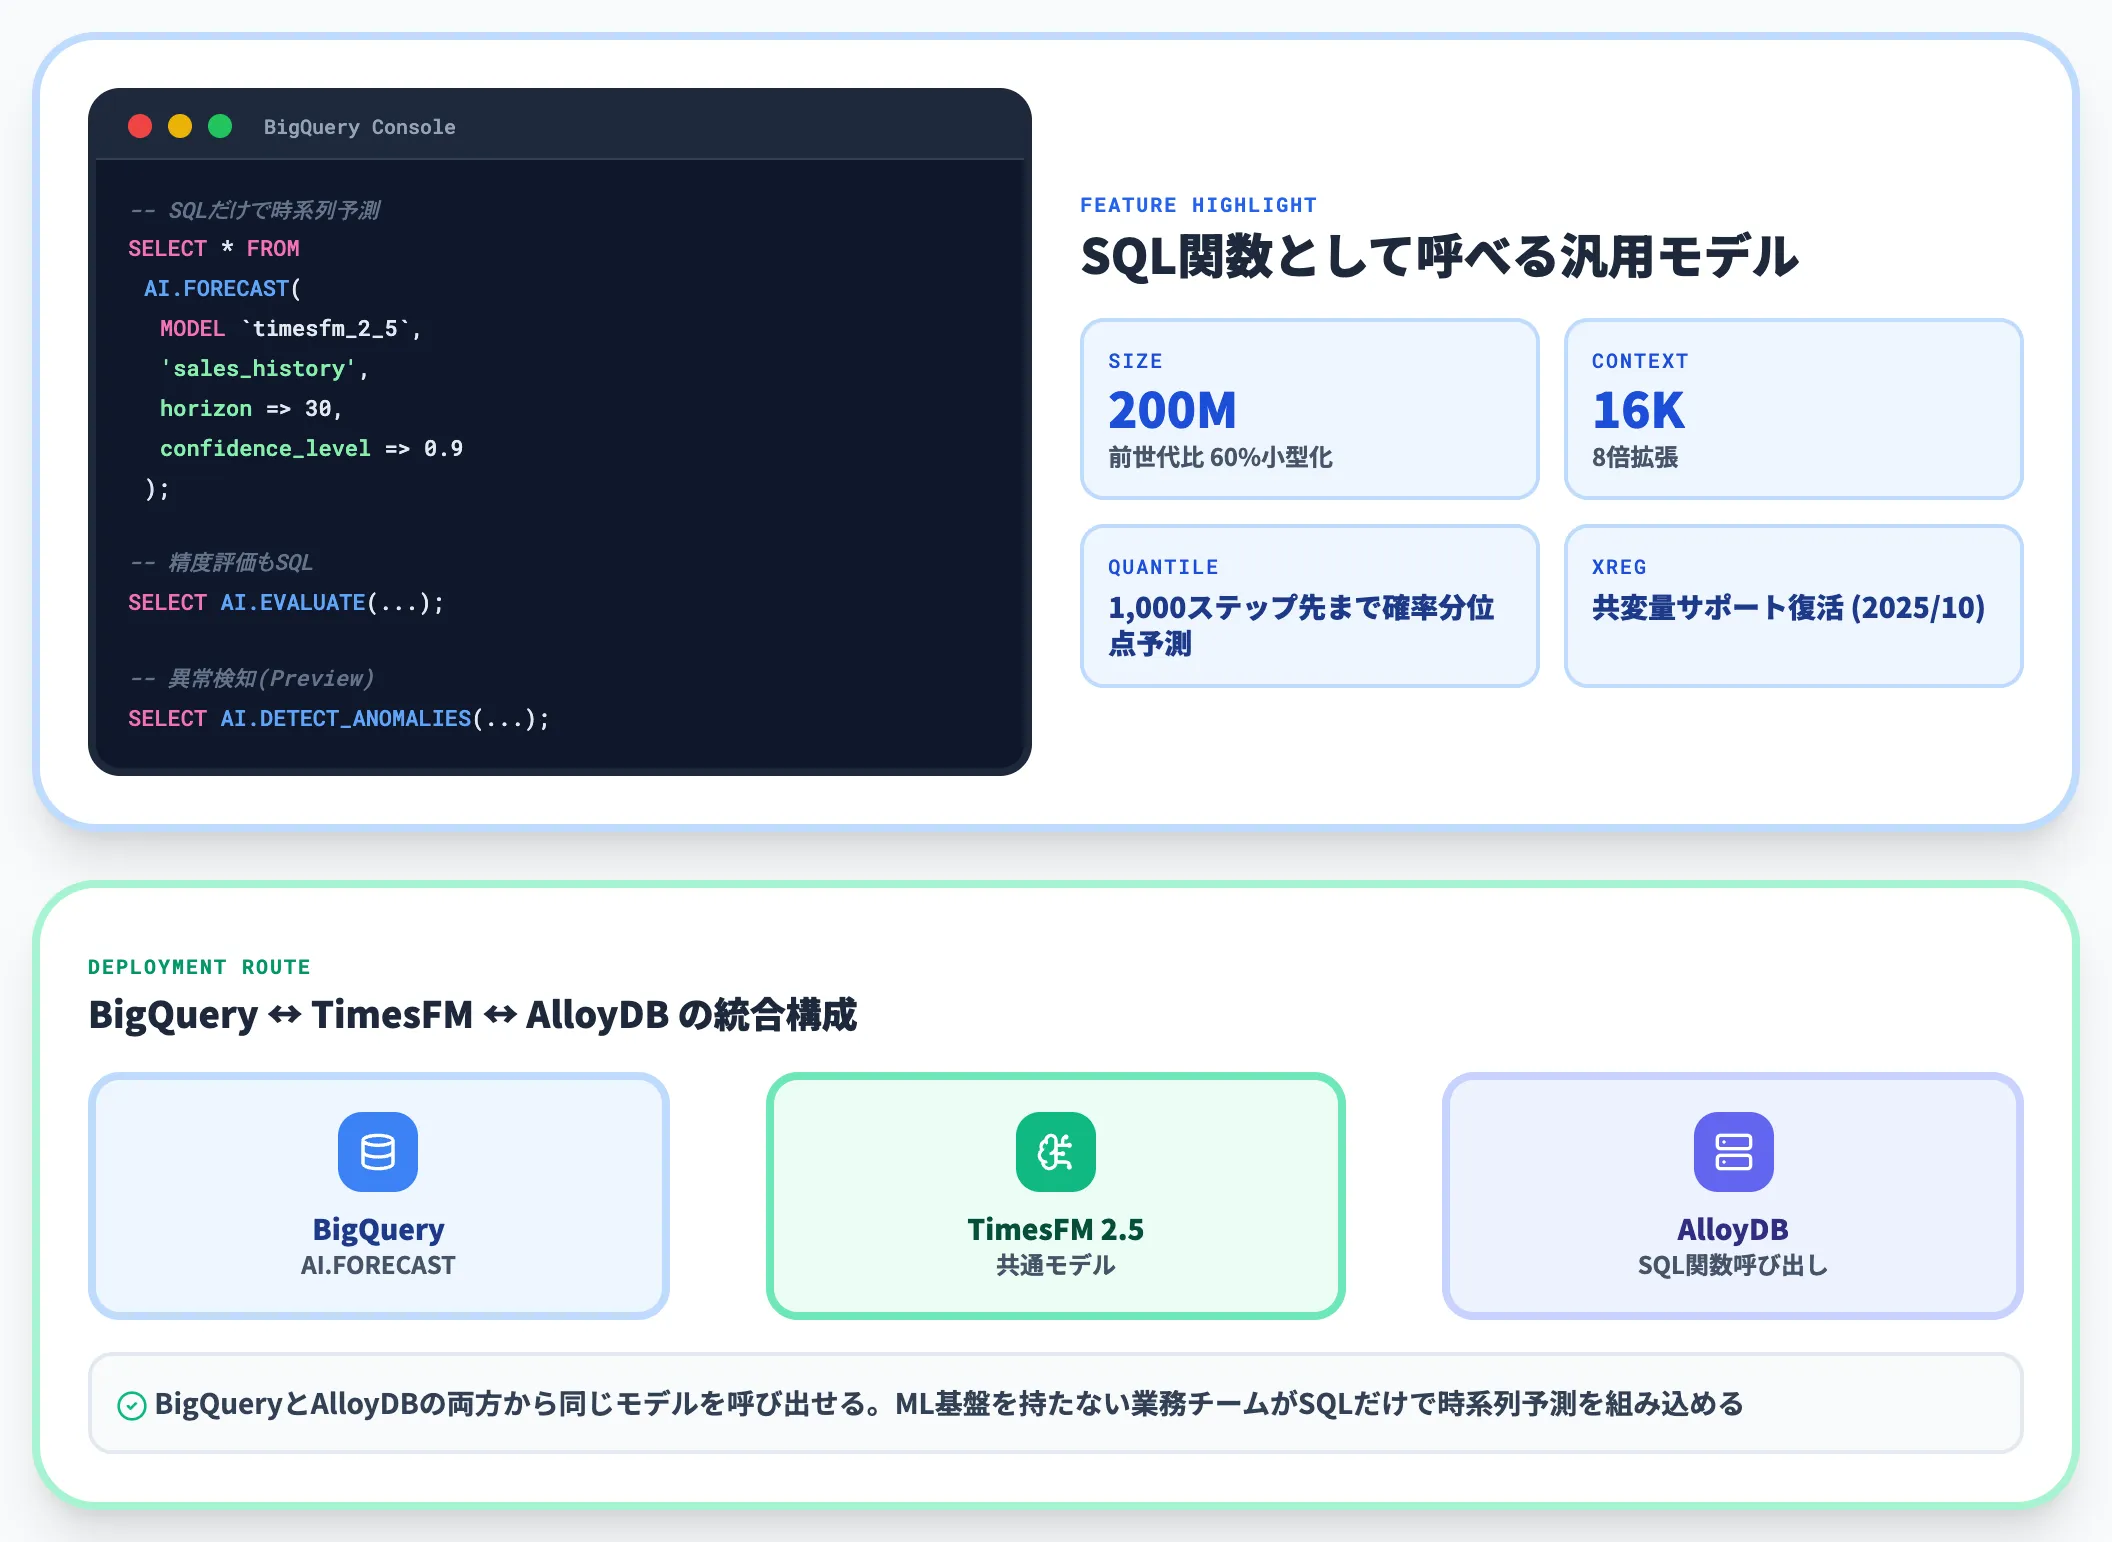Viewport: 2112px width, 1542px height.
Task: Click the FEATURE HIGHLIGHT label
Action: (1198, 205)
